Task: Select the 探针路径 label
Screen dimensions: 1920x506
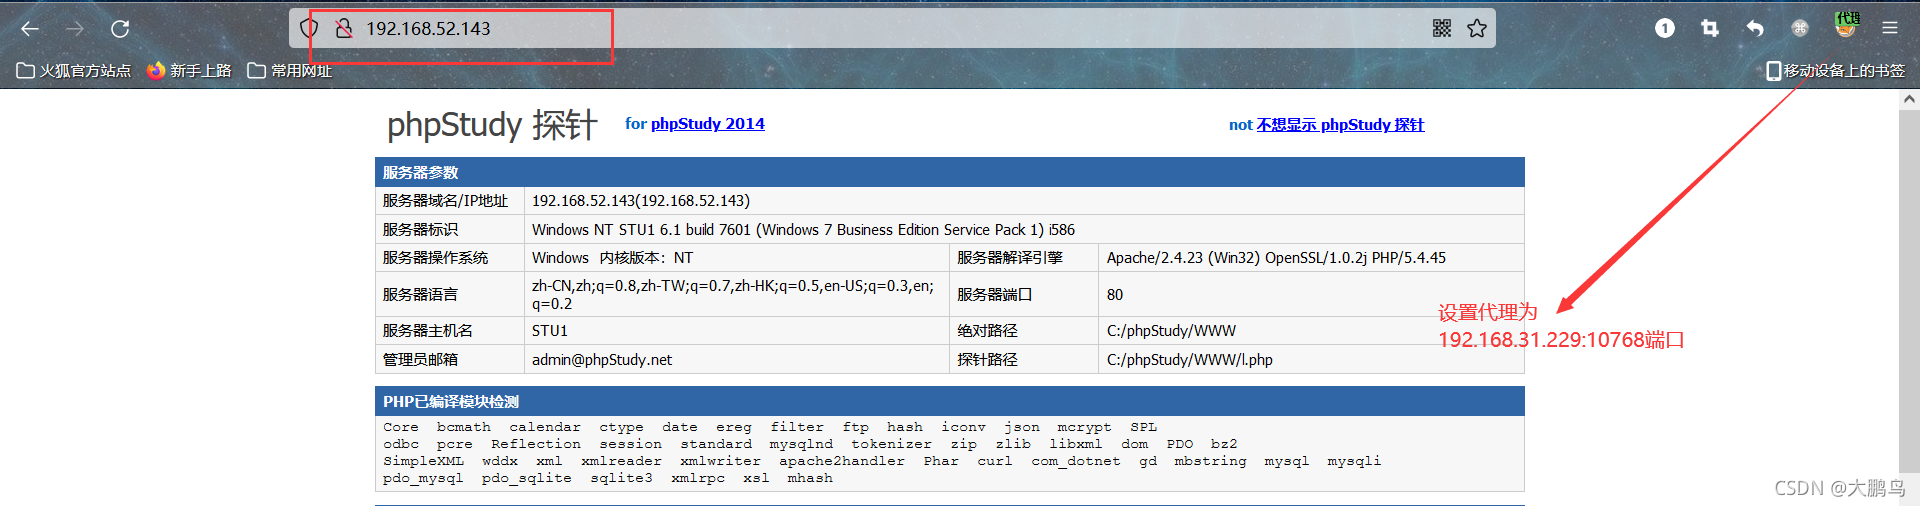Action: point(987,360)
